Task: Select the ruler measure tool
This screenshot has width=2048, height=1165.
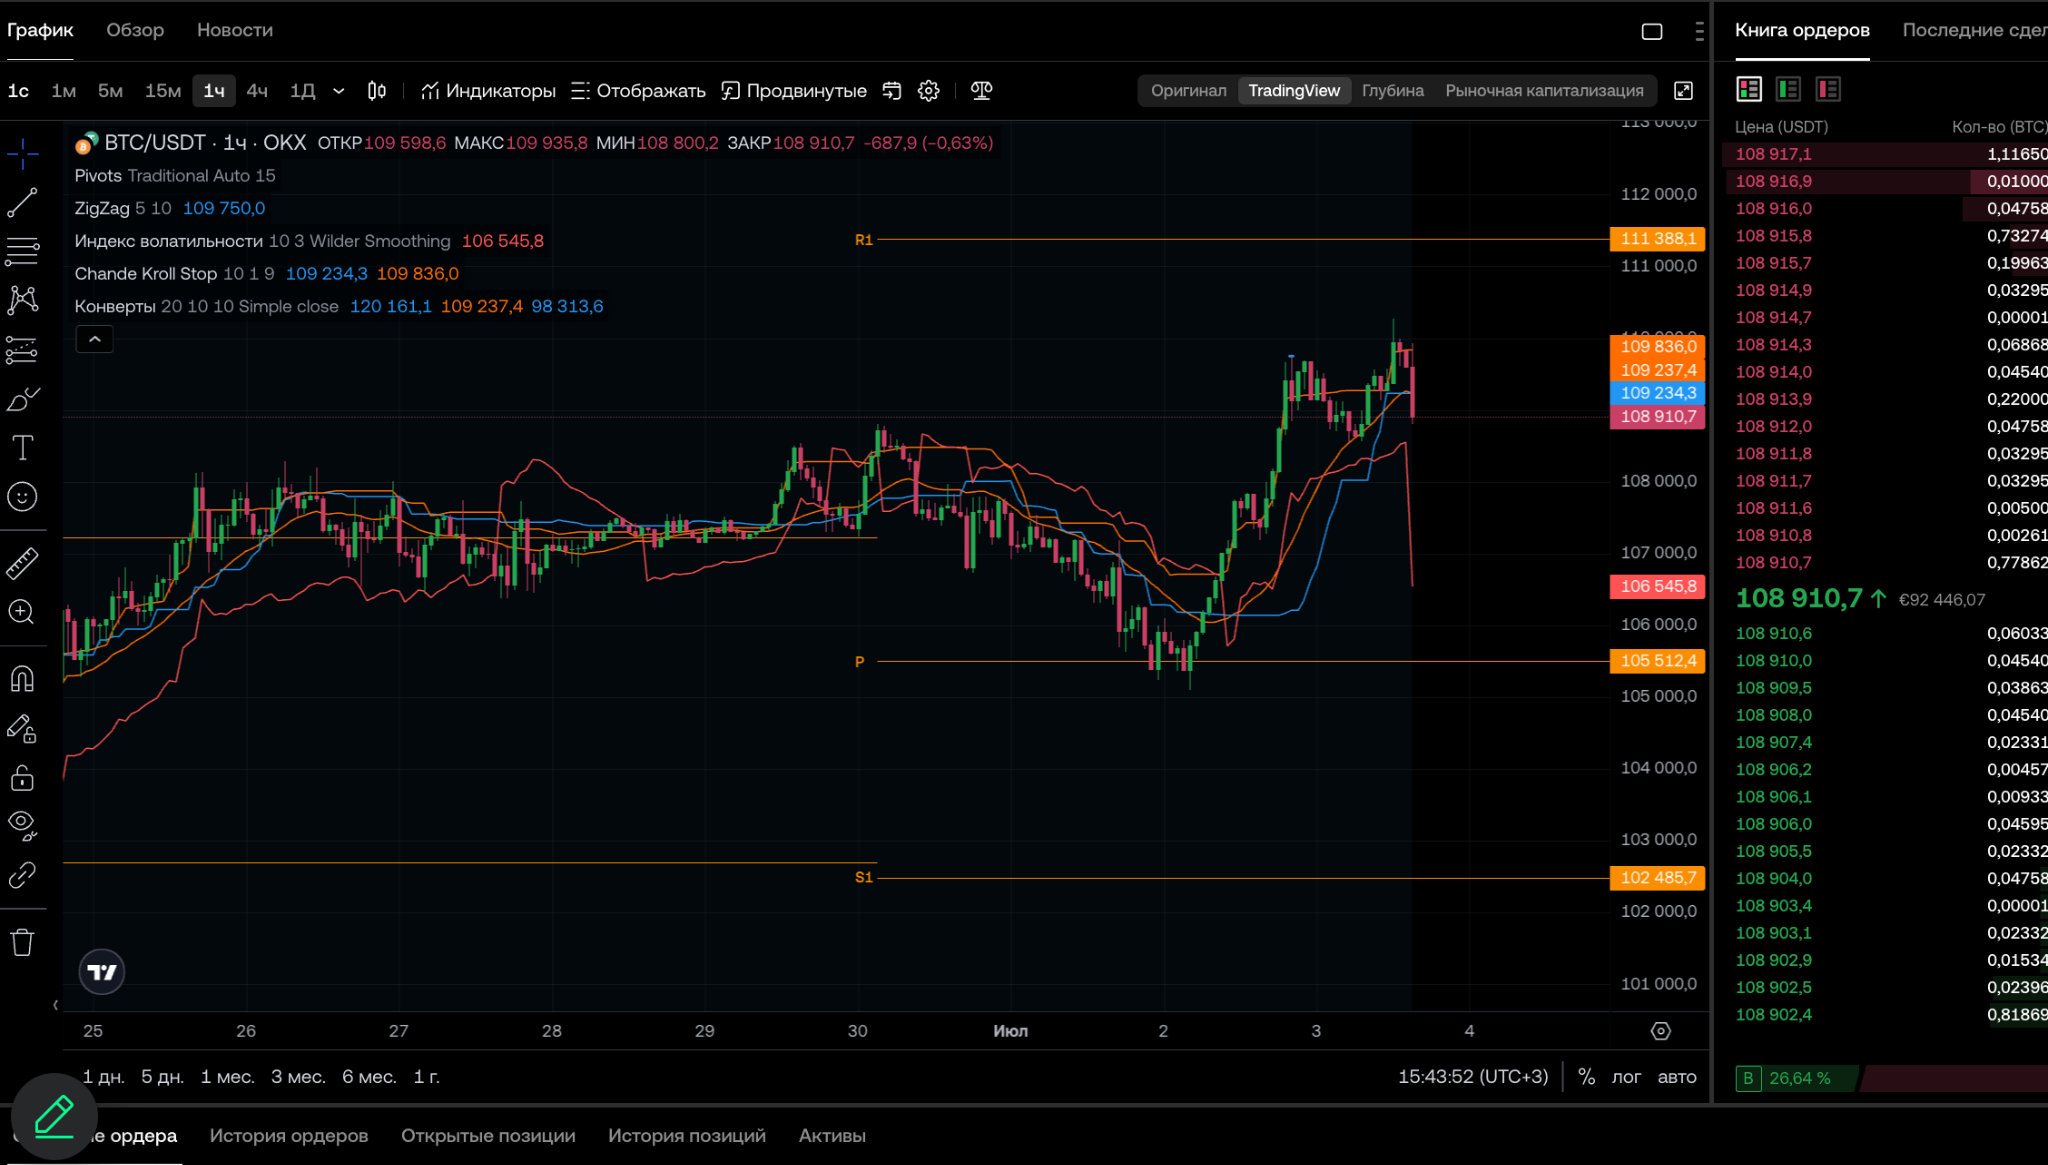Action: pyautogui.click(x=22, y=563)
